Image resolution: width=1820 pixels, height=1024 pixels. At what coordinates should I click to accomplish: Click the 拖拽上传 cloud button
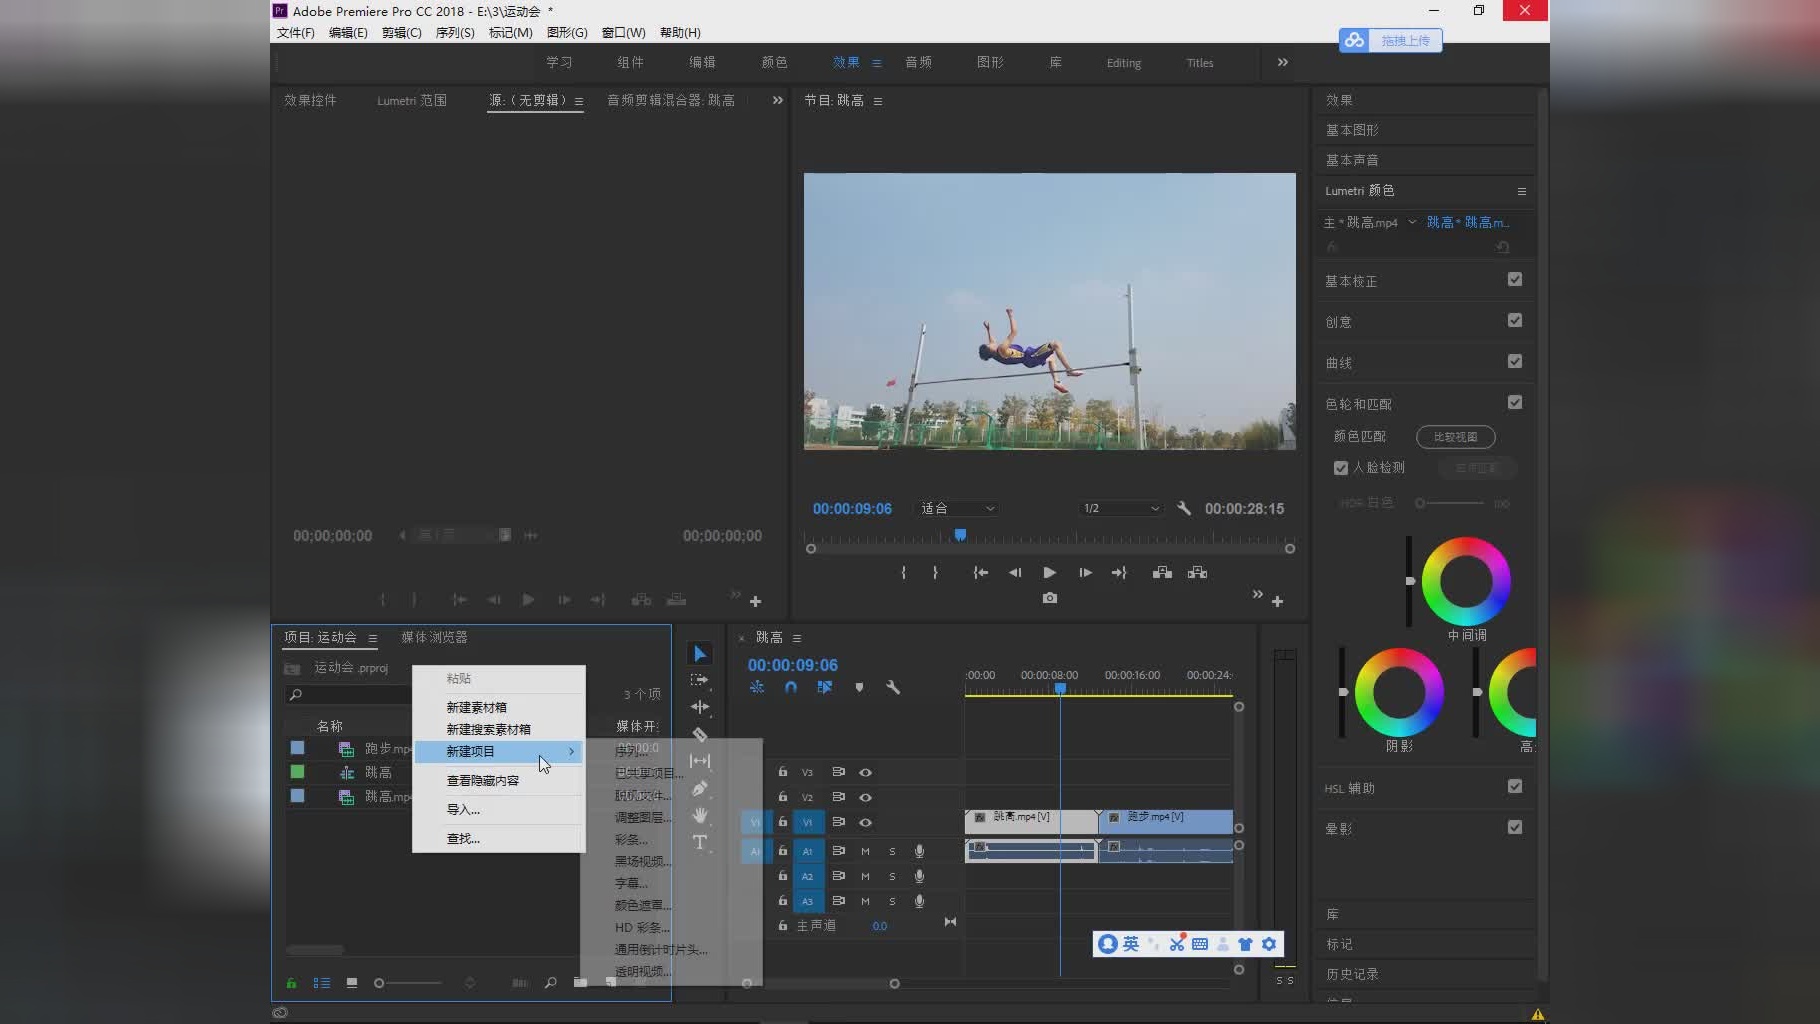point(1391,40)
